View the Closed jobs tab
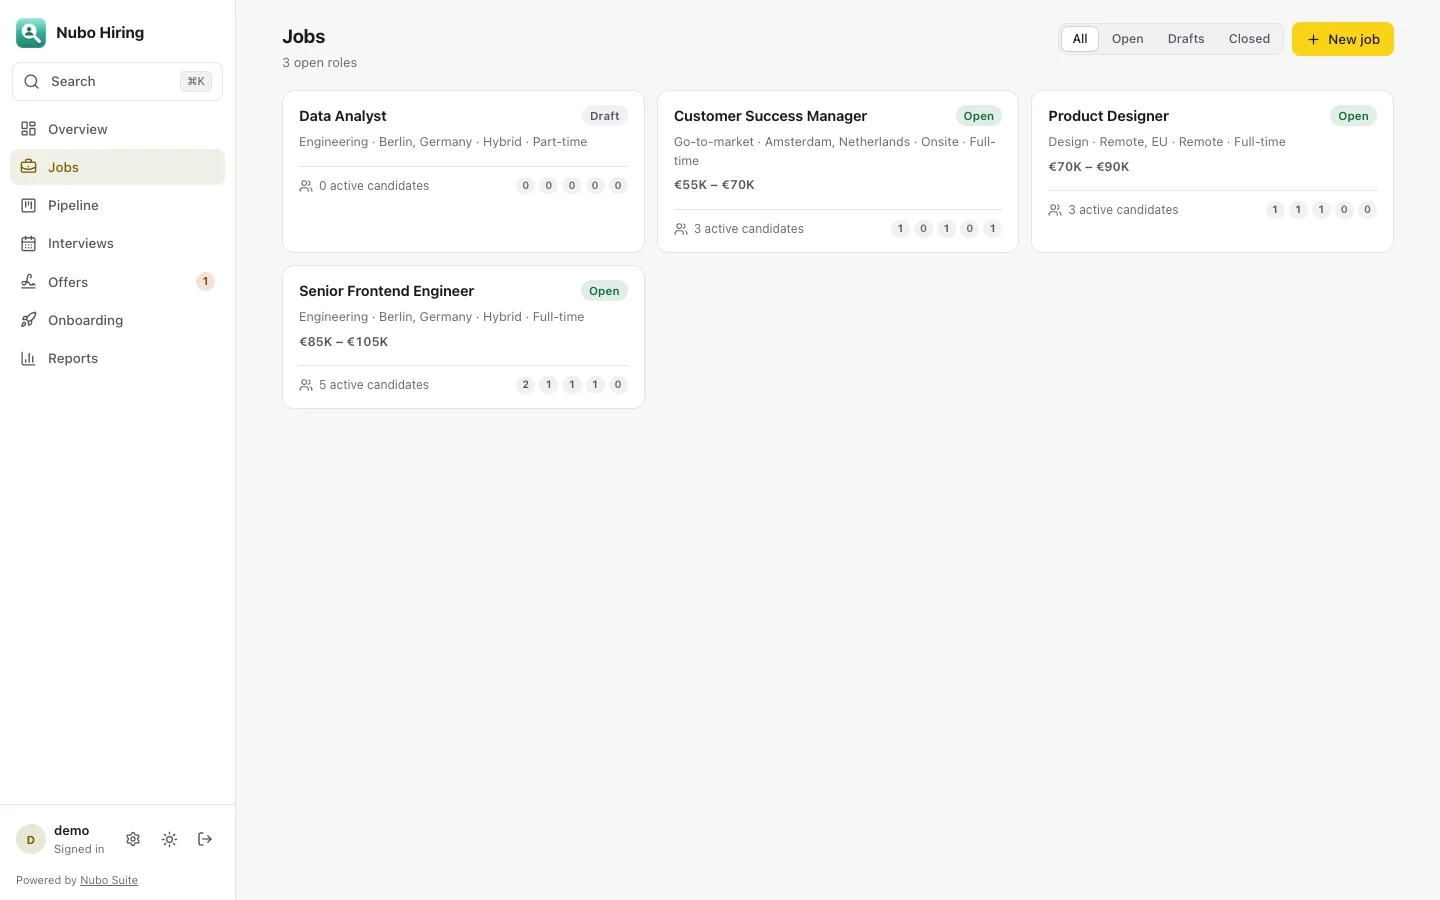 [x=1249, y=39]
